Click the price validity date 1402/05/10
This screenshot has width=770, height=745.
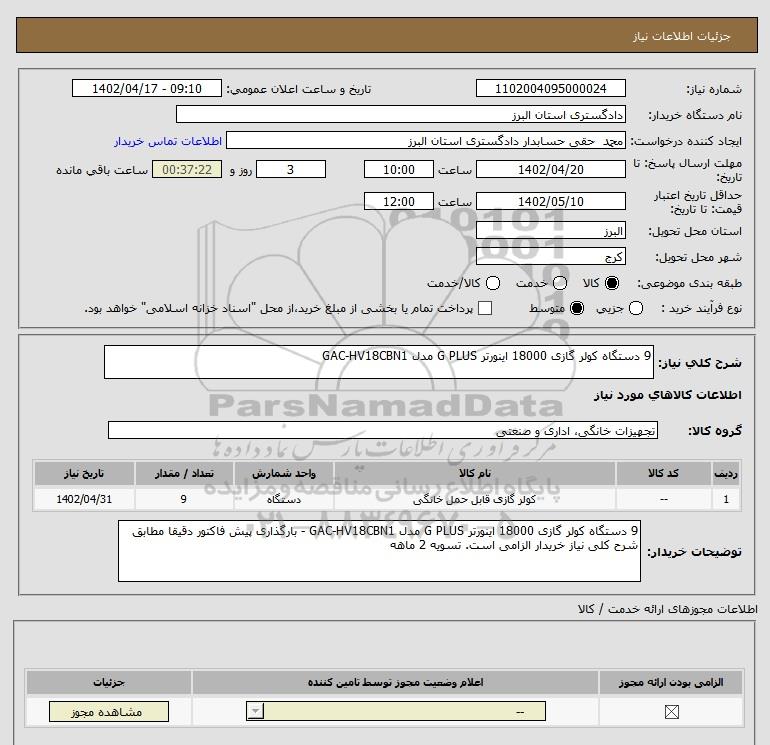pos(550,201)
